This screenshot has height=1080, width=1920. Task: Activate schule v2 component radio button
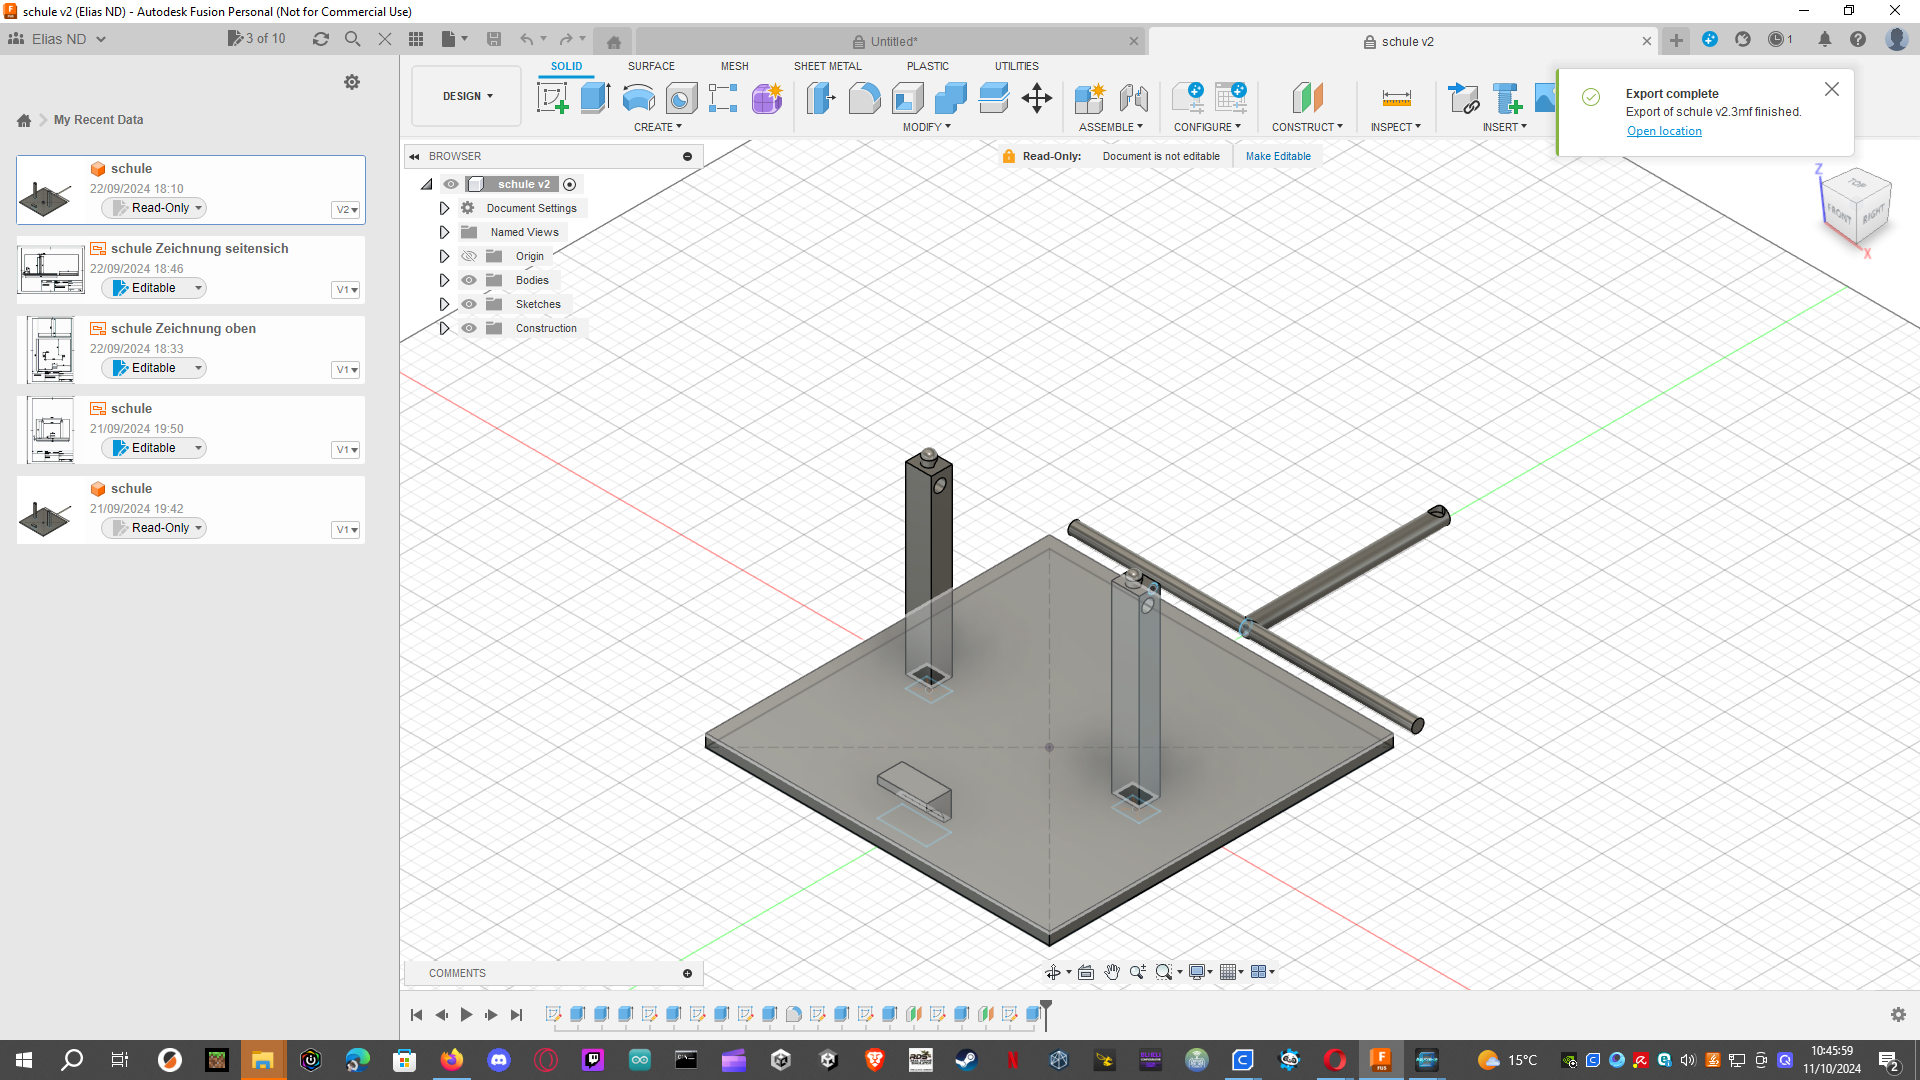tap(570, 184)
